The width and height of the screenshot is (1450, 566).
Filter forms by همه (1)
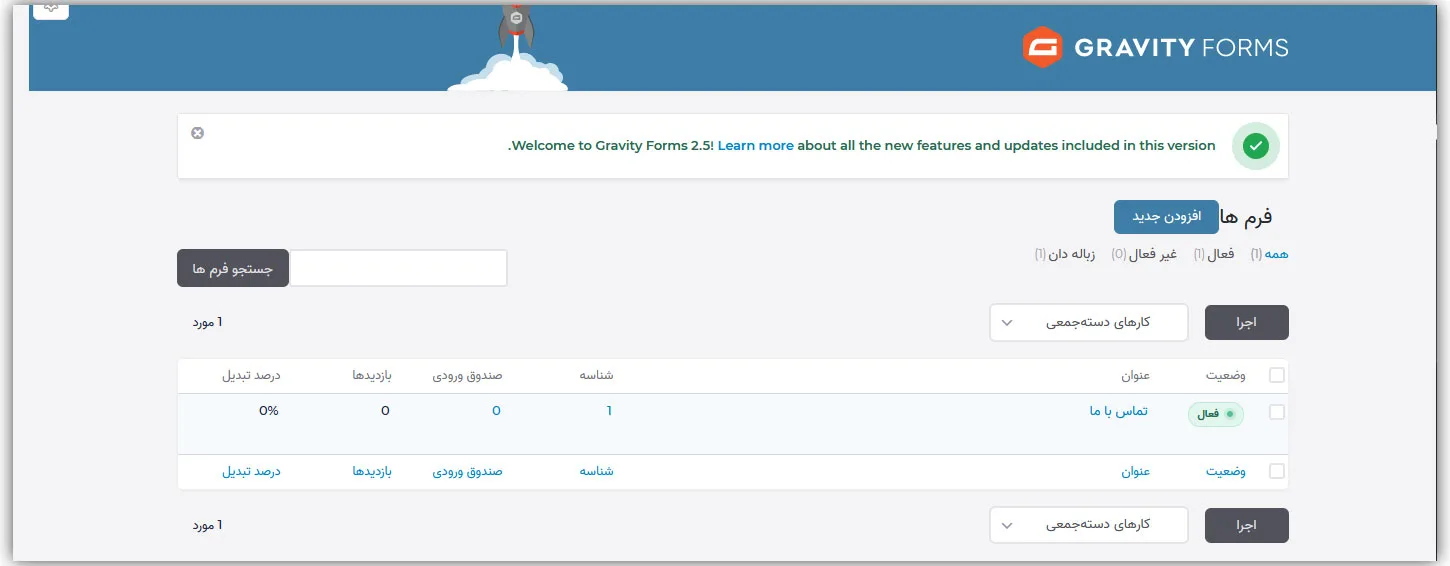(x=1269, y=254)
